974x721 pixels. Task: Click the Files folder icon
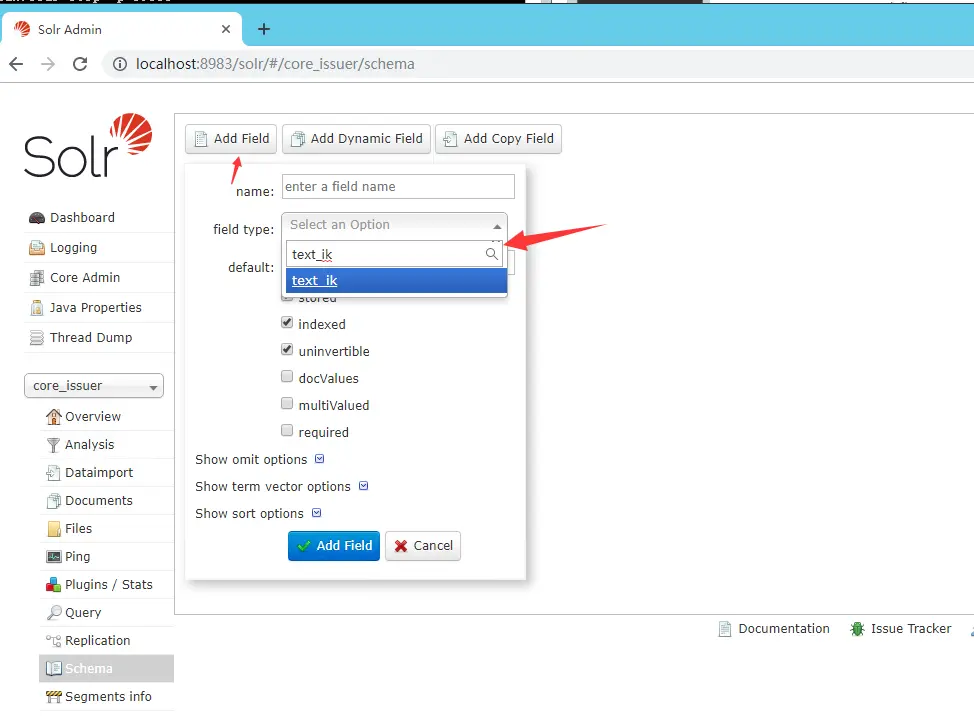tap(54, 528)
